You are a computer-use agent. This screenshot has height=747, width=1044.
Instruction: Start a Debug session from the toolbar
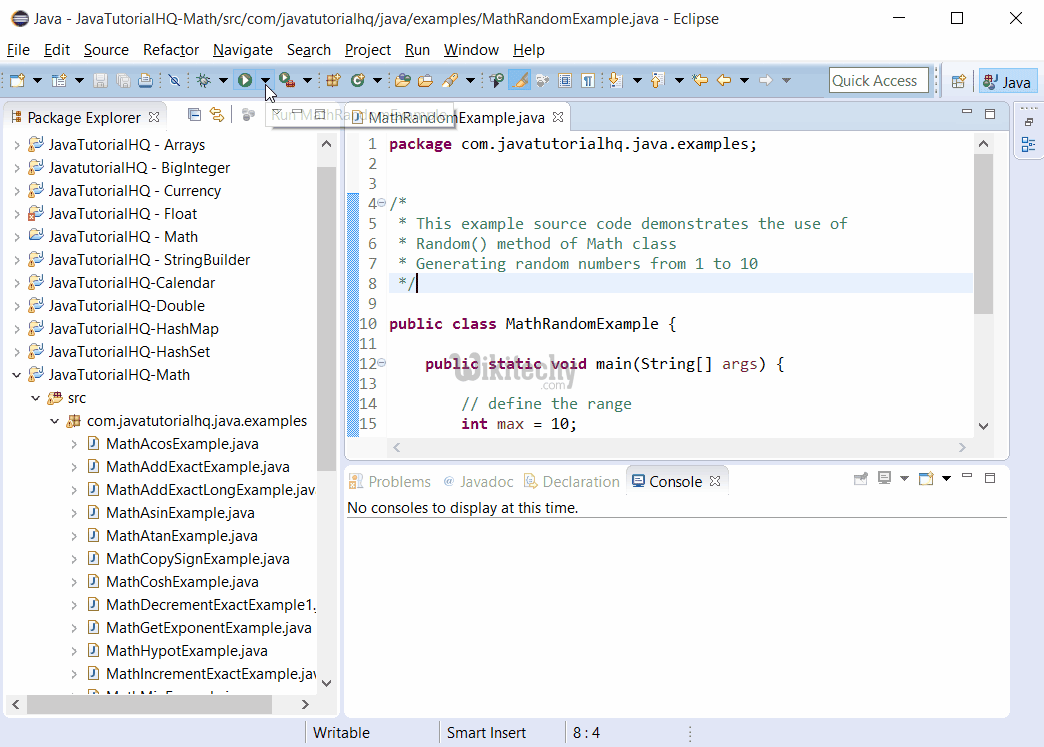coord(204,81)
